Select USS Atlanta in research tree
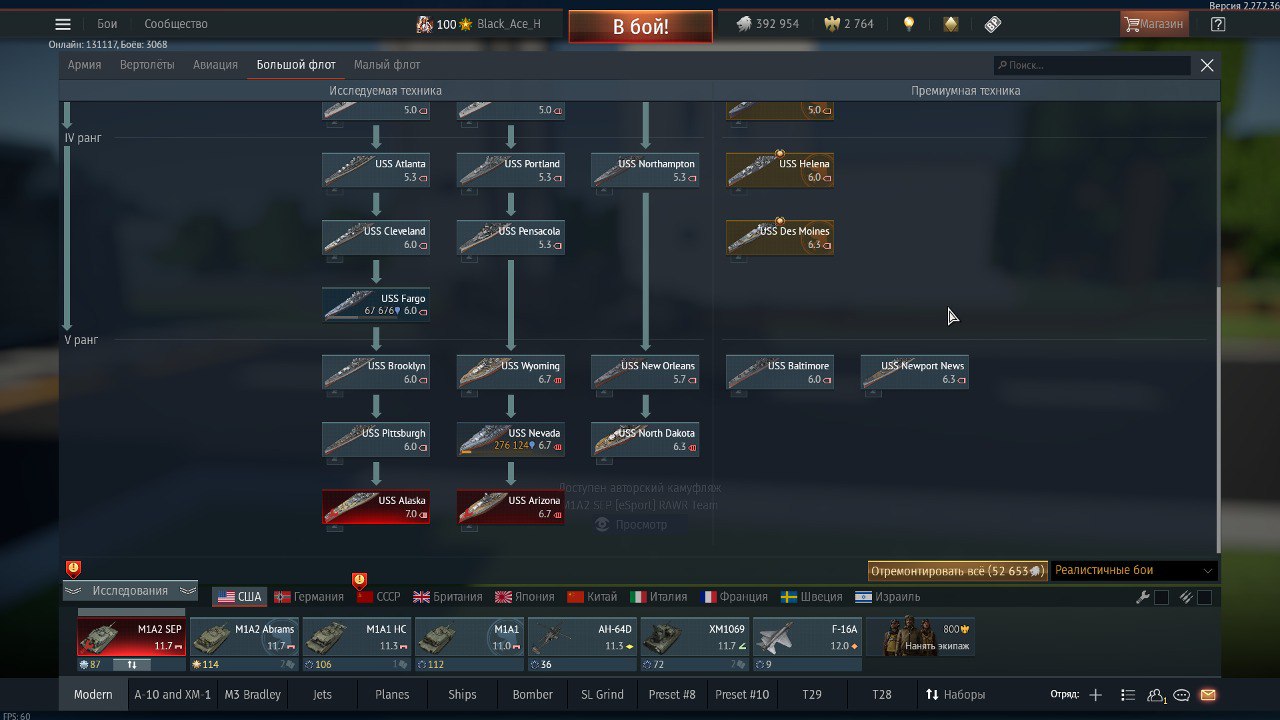The height and width of the screenshot is (720, 1280). (x=376, y=170)
